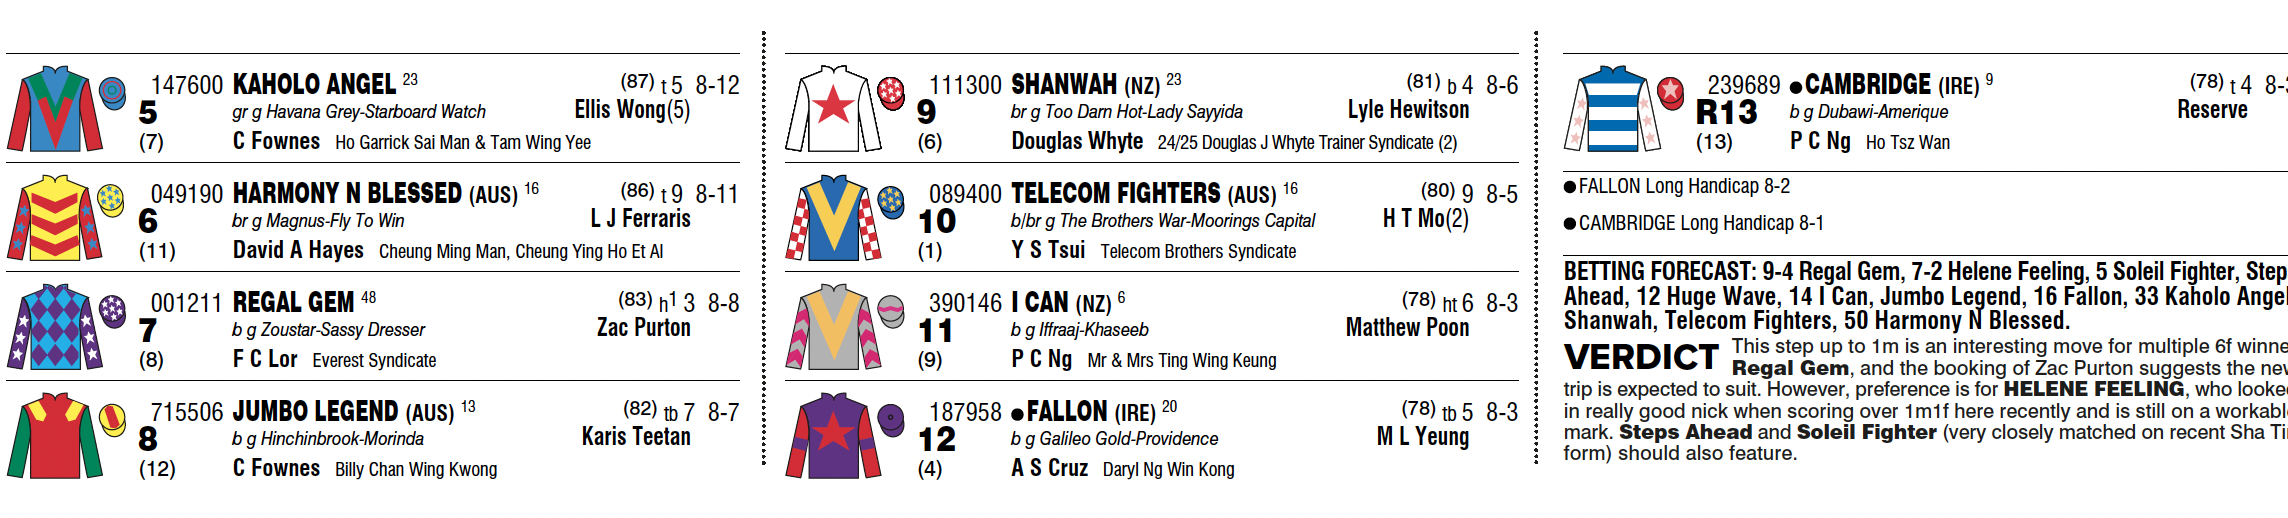Click Regal Gem's blue and purple diamond silks
The image size is (2288, 518).
pyautogui.click(x=55, y=327)
